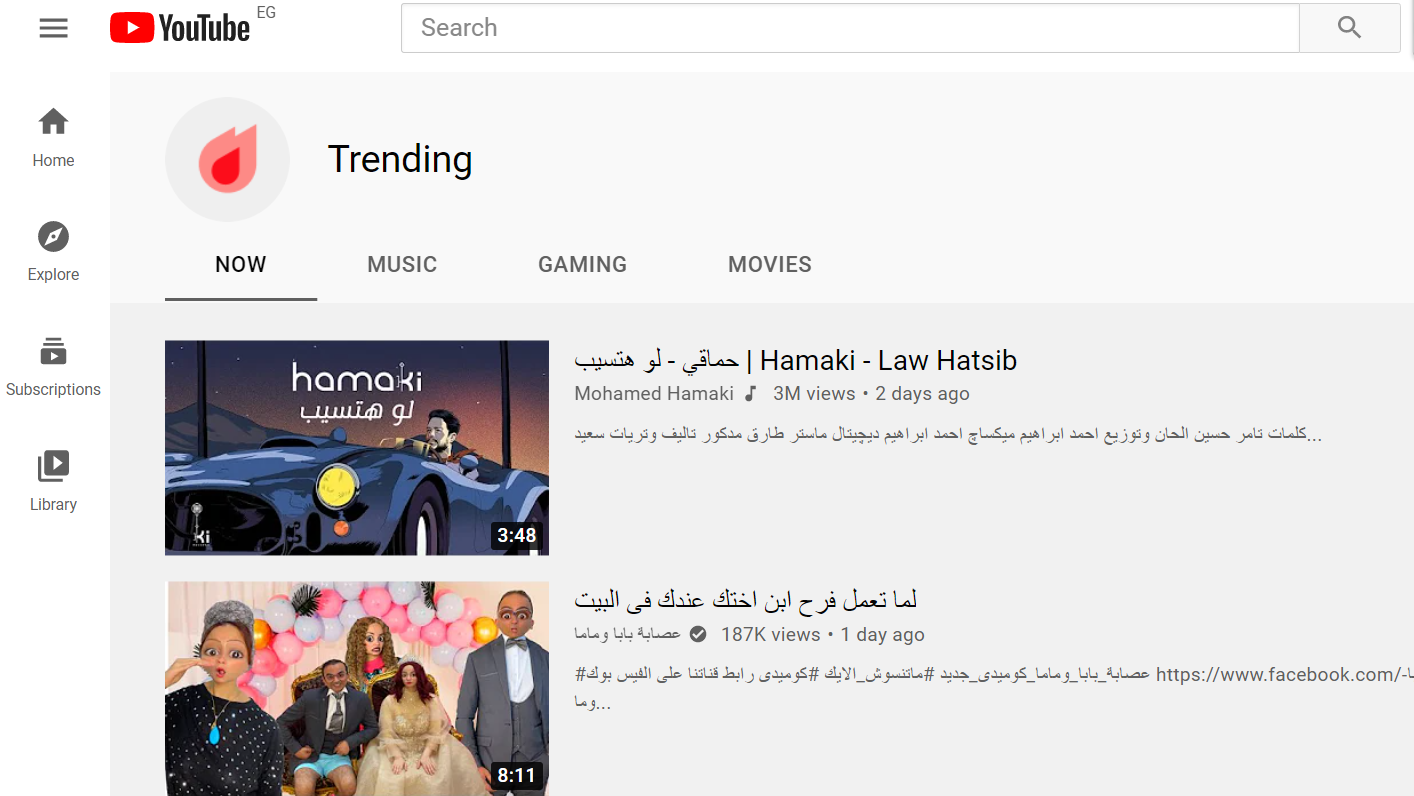Image resolution: width=1414 pixels, height=796 pixels.
Task: Play the wedding party thumbnail video
Action: point(357,688)
